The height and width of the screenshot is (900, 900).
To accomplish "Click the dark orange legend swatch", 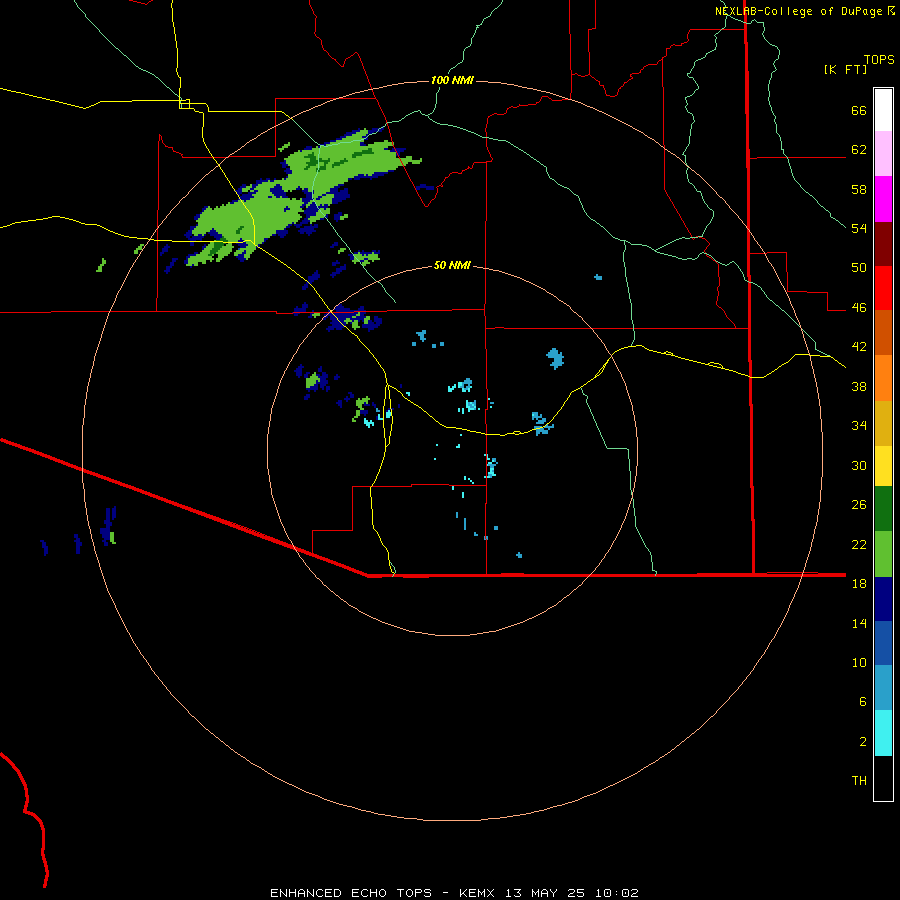I will tap(883, 332).
